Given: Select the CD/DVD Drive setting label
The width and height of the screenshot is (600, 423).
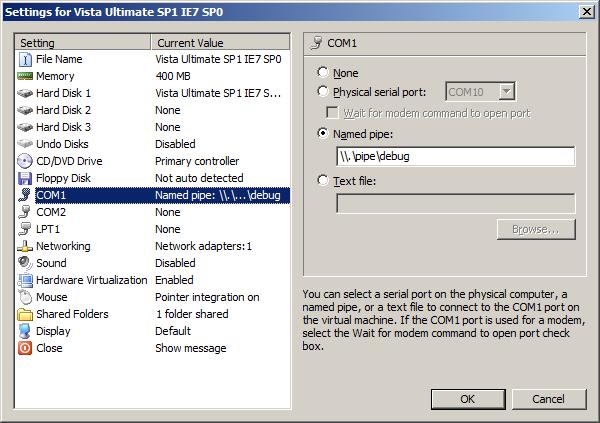Looking at the screenshot, I should coord(69,161).
